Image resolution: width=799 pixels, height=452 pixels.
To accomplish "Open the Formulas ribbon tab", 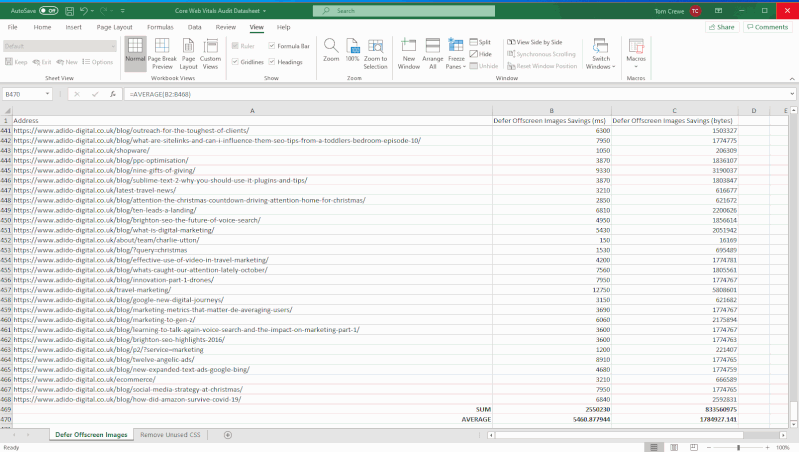I will [160, 27].
